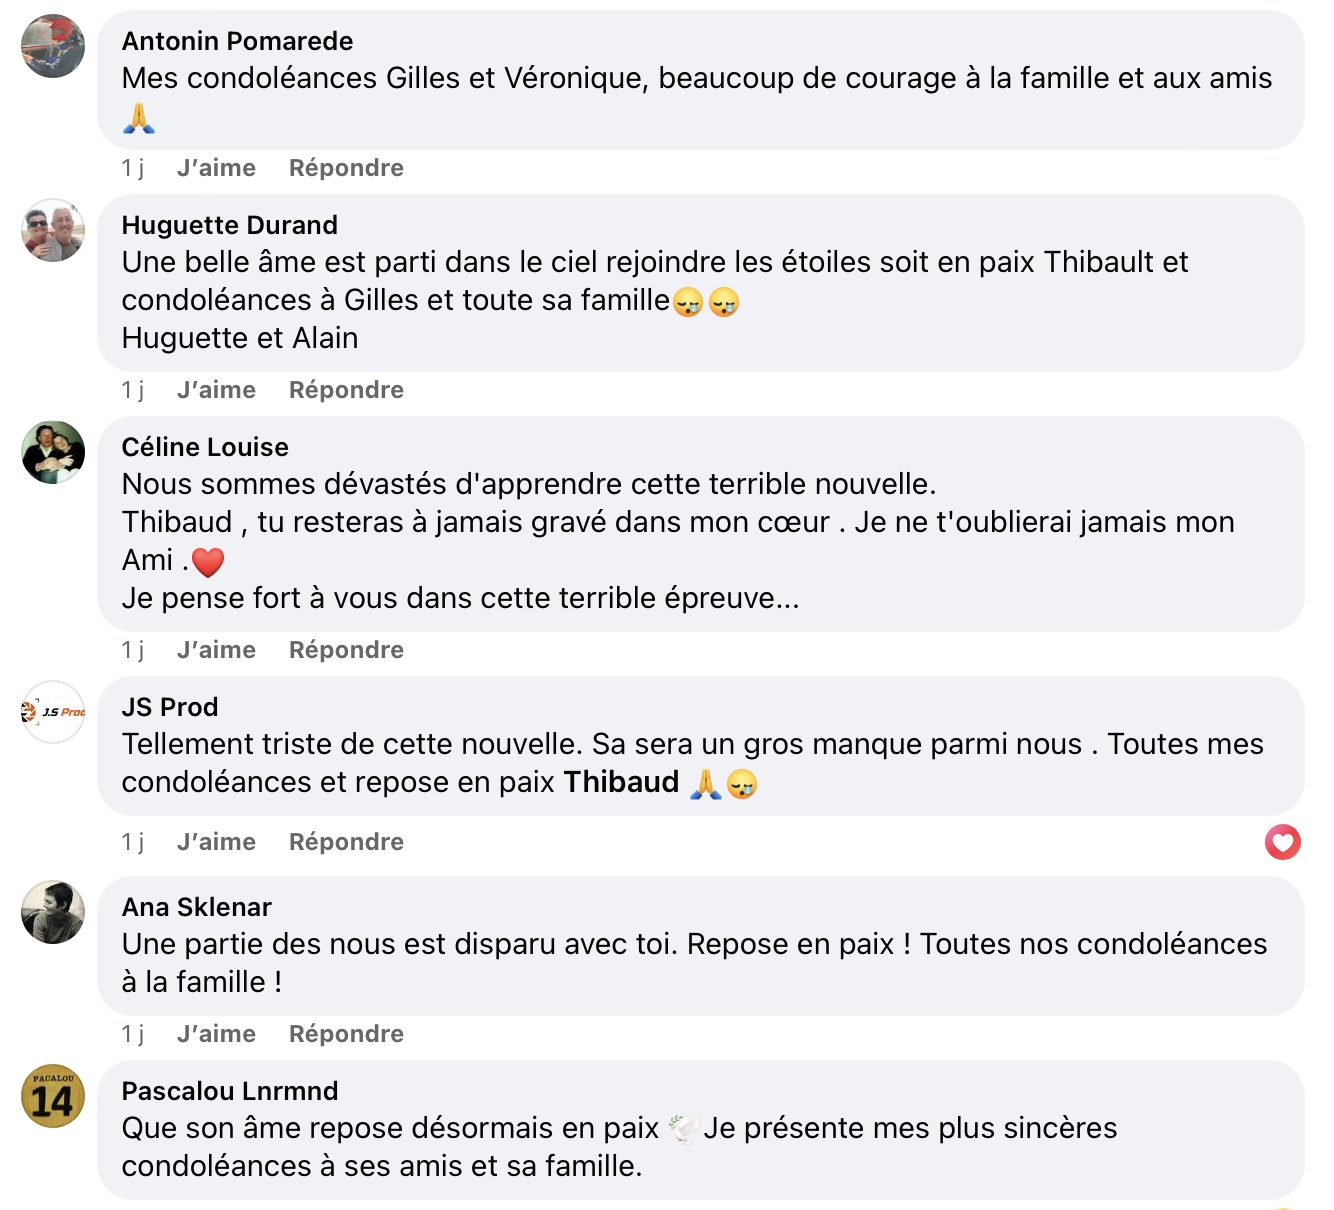The height and width of the screenshot is (1210, 1334).
Task: Click the heart reaction on JS Prod's comment
Action: pyautogui.click(x=1282, y=842)
